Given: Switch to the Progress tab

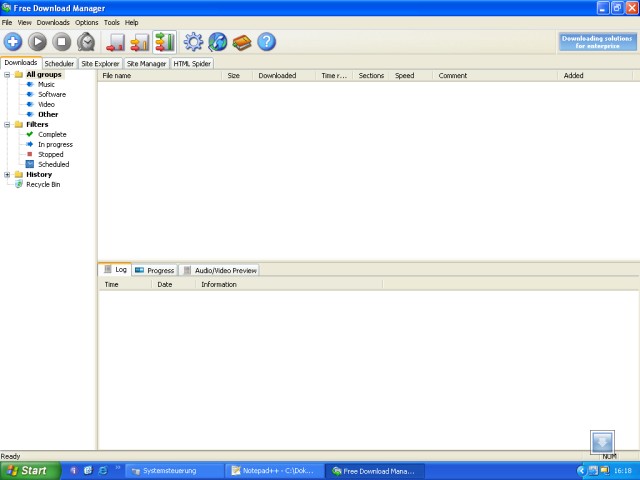Looking at the screenshot, I should tap(155, 270).
